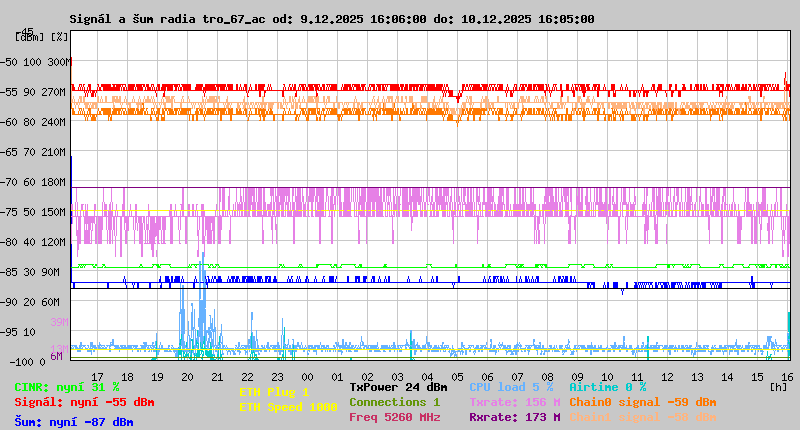Click hour '12' on the time axis
The height and width of the screenshot is (430, 800).
click(x=667, y=377)
